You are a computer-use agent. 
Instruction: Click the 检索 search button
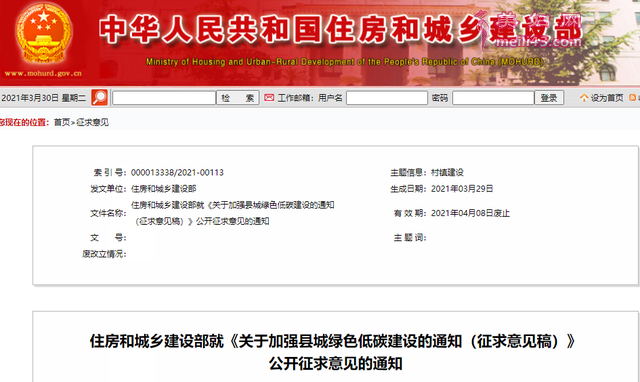[x=238, y=98]
